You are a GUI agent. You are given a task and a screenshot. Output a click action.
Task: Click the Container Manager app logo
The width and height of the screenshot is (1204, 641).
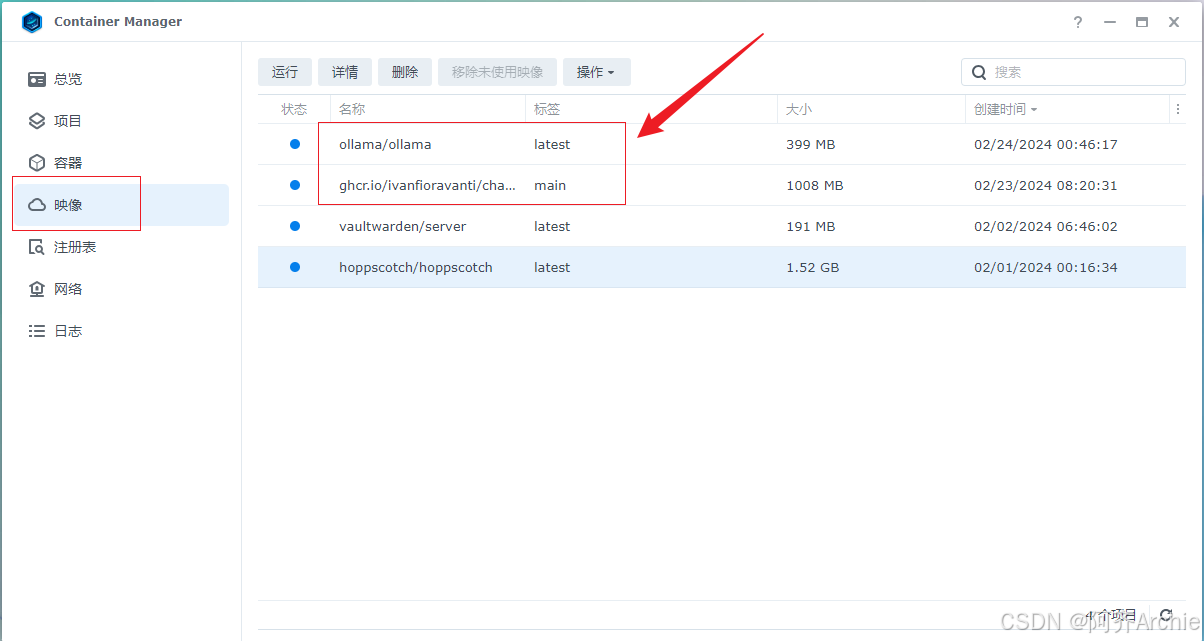click(x=32, y=22)
